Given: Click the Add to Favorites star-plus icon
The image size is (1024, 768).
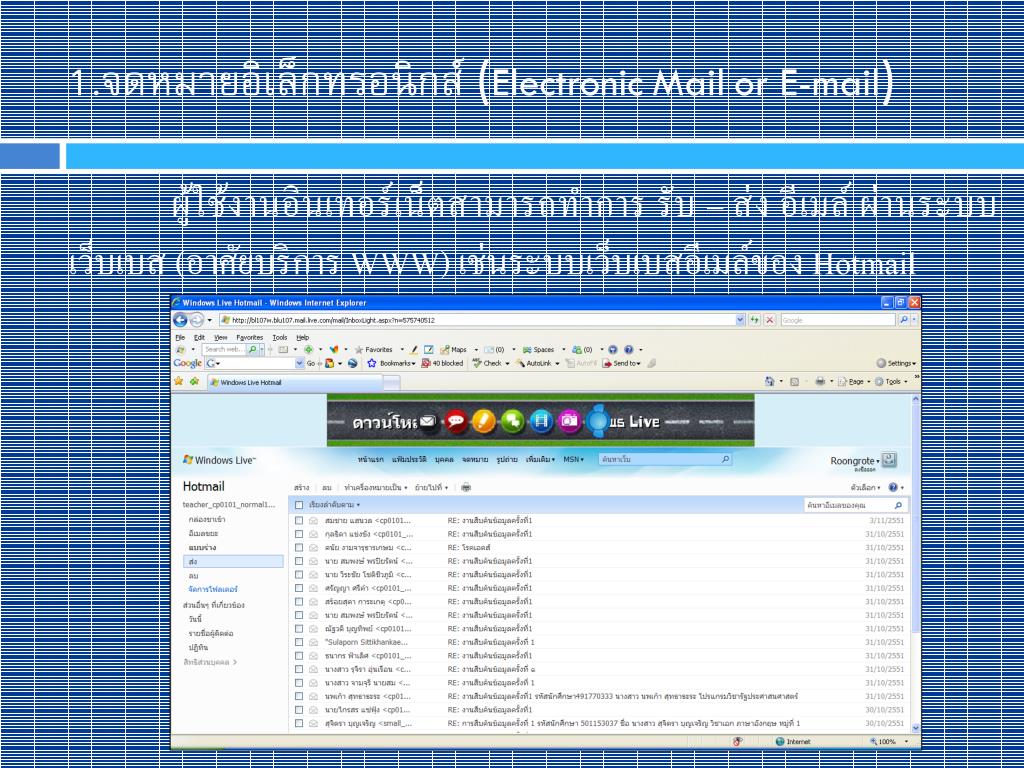Looking at the screenshot, I should (194, 382).
